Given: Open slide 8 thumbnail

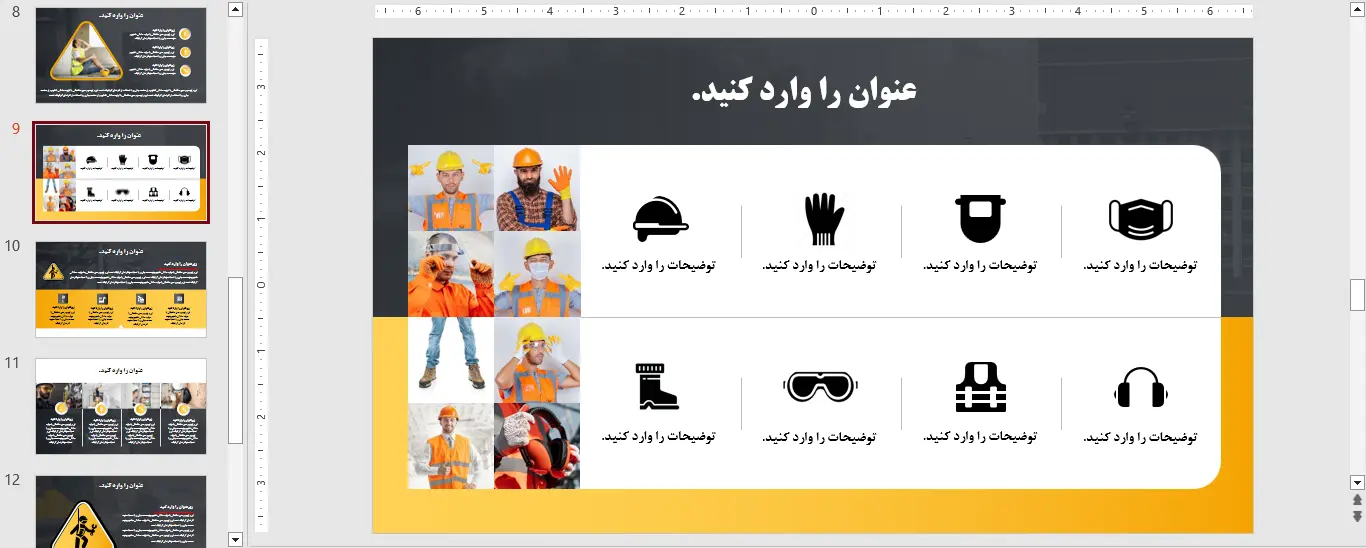Looking at the screenshot, I should [x=121, y=56].
